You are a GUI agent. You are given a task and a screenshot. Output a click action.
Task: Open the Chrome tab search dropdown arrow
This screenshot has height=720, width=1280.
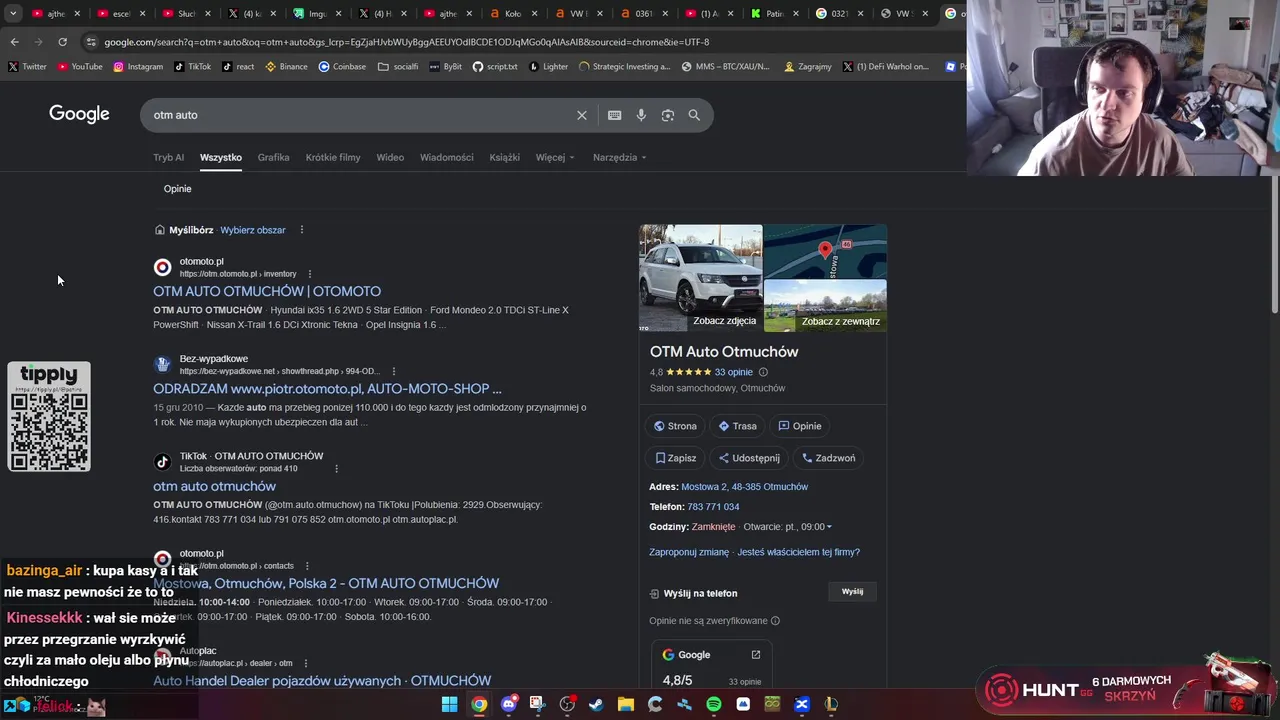click(13, 13)
